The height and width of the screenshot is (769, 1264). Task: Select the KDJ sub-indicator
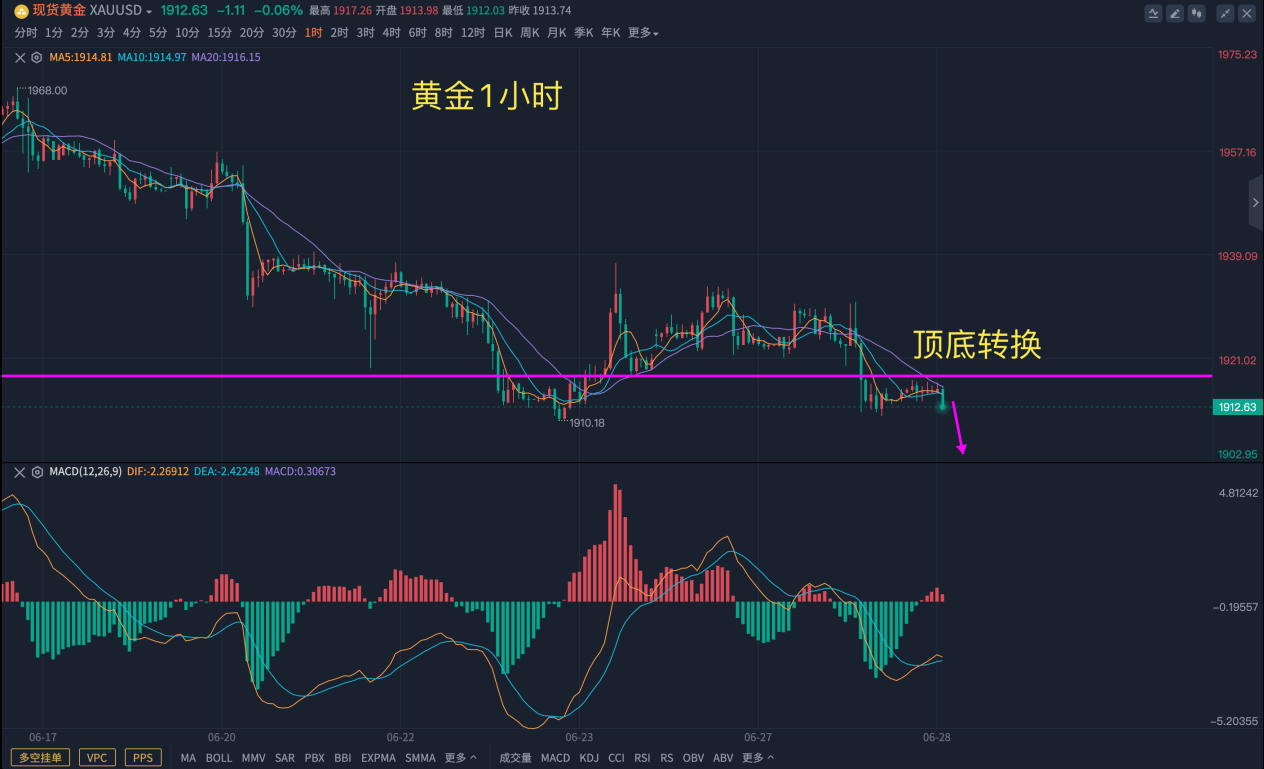(589, 758)
